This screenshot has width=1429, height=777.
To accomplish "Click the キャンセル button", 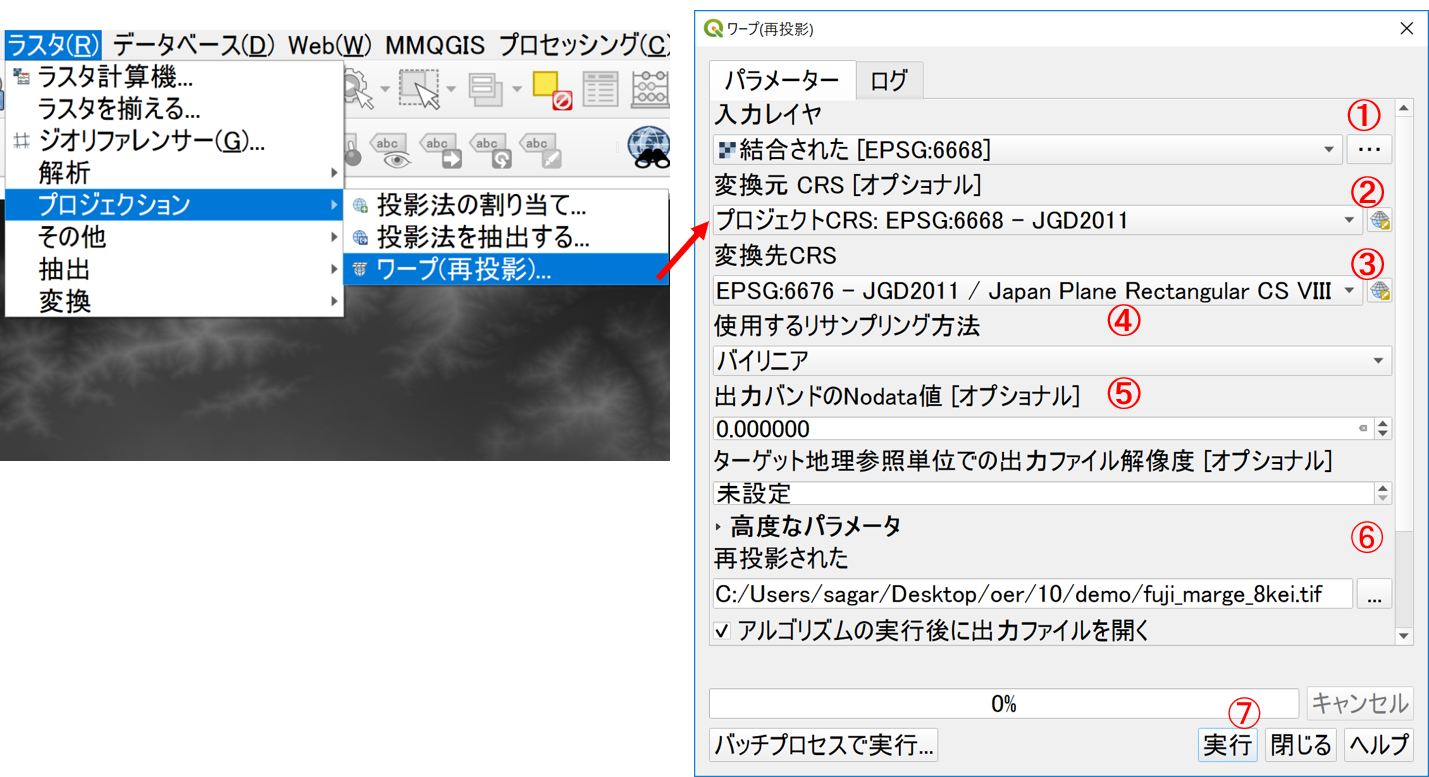I will click(1360, 703).
